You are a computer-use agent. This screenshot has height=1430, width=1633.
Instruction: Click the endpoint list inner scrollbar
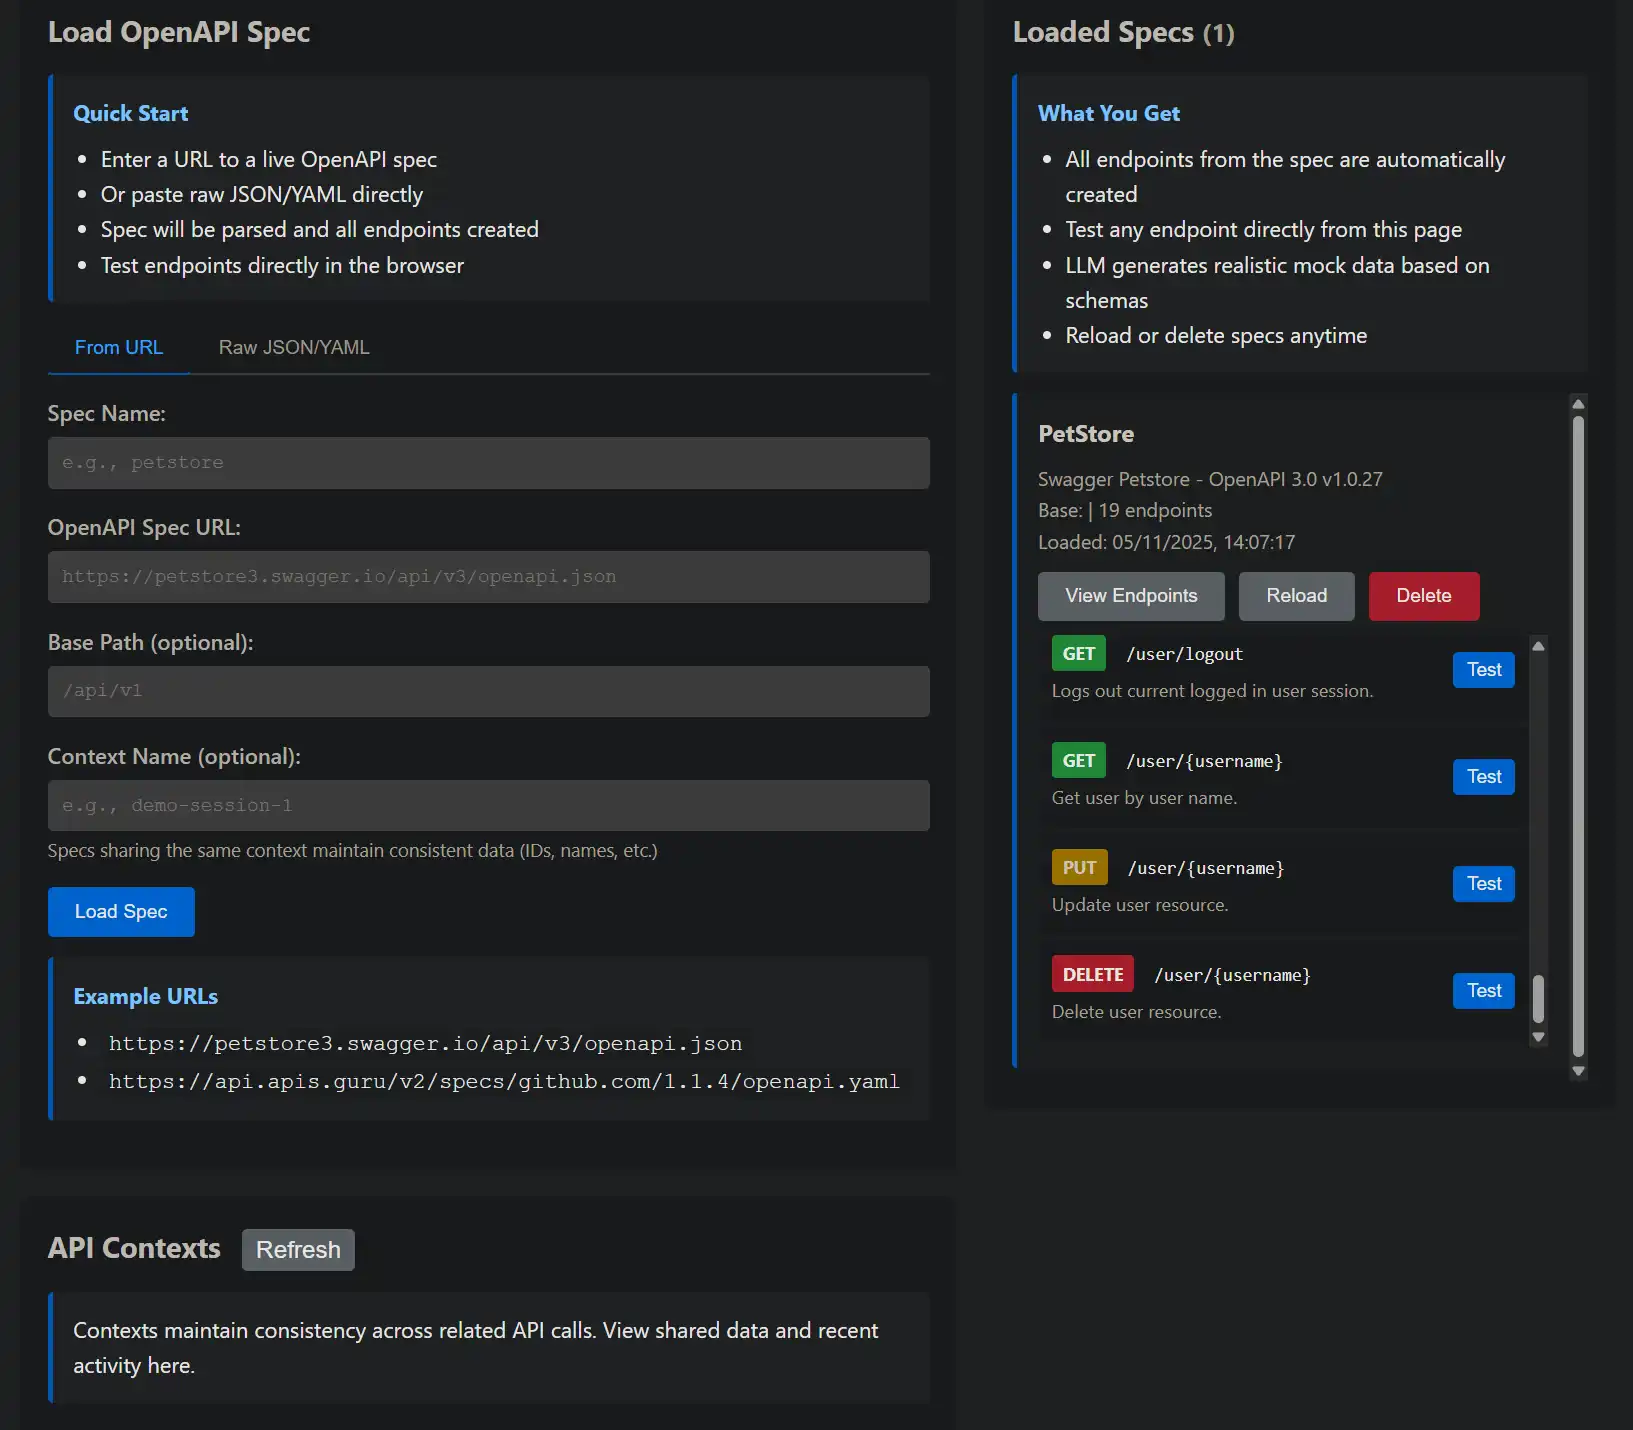[x=1538, y=840]
